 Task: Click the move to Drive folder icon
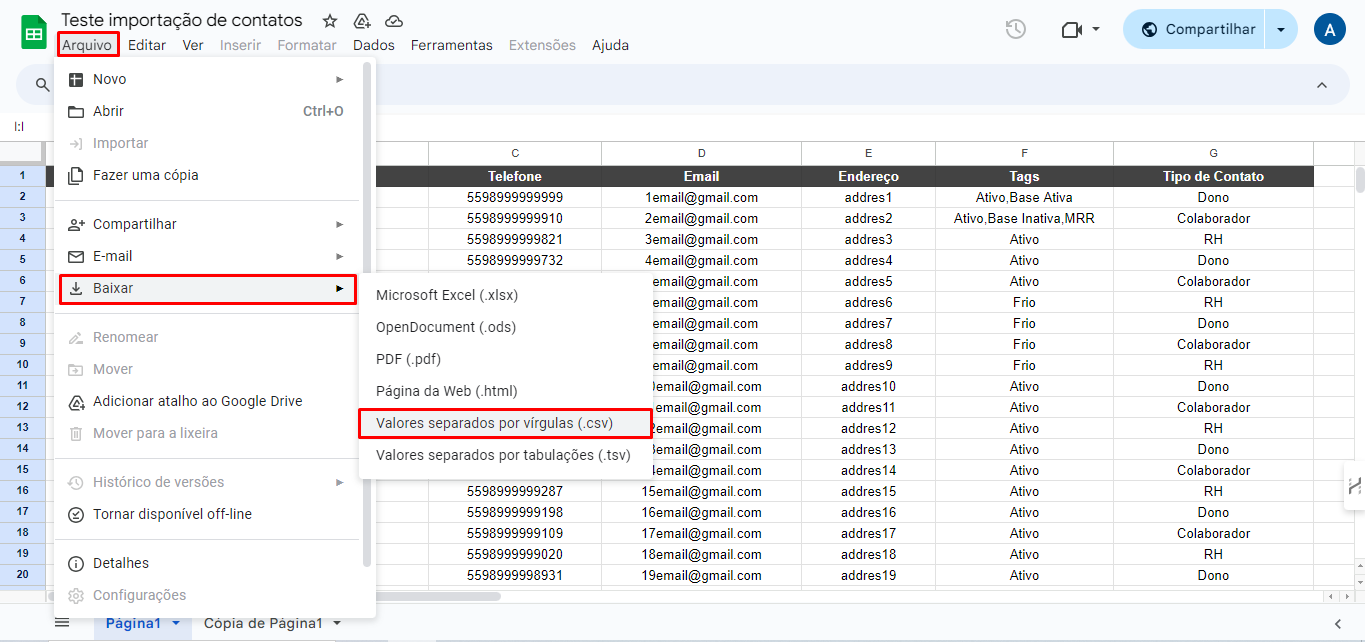362,21
